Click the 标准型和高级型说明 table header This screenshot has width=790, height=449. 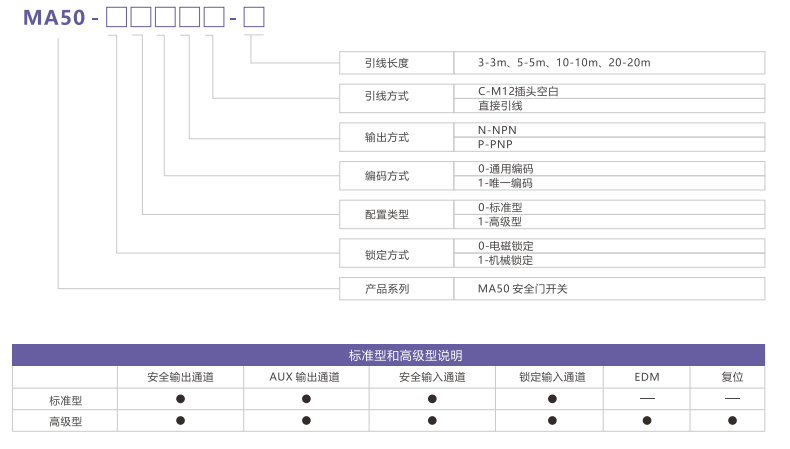(x=388, y=355)
